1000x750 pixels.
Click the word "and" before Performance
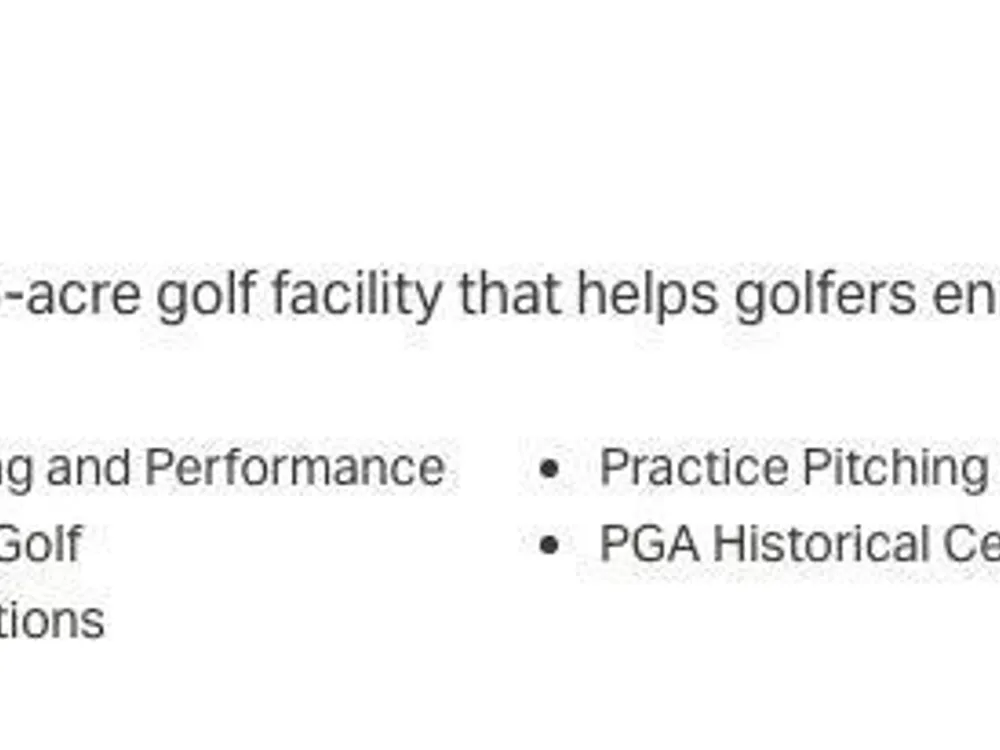click(88, 468)
